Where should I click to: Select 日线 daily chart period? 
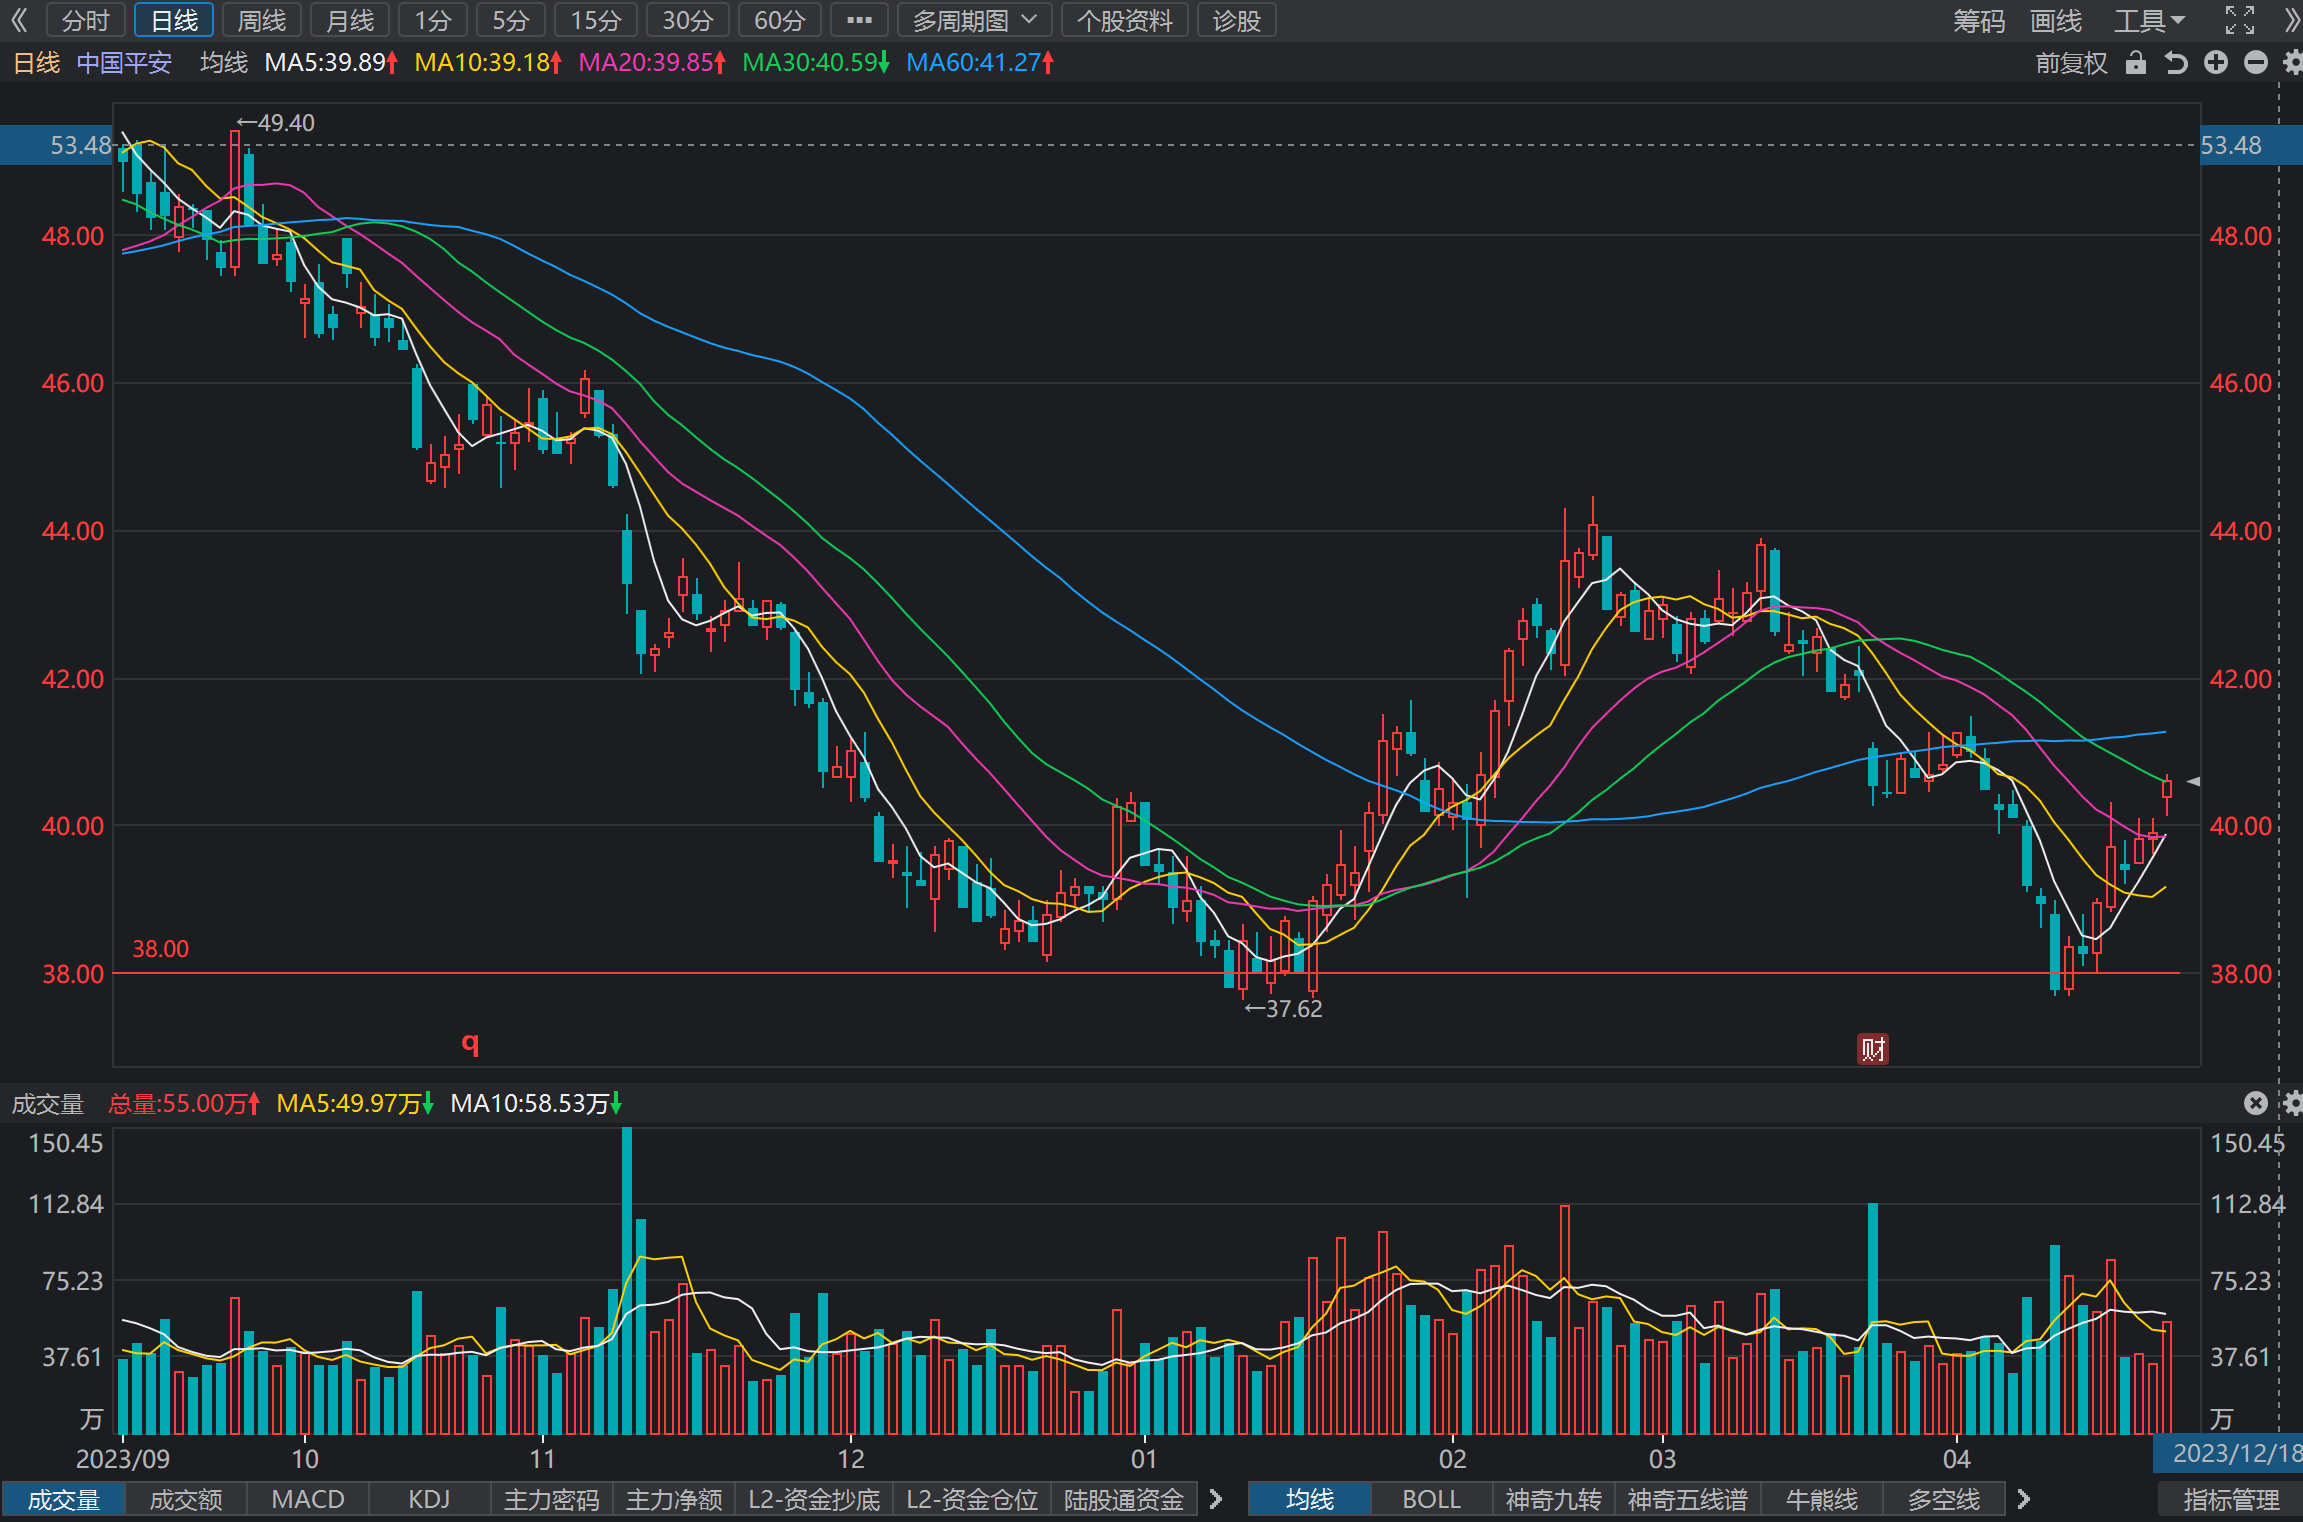(174, 20)
